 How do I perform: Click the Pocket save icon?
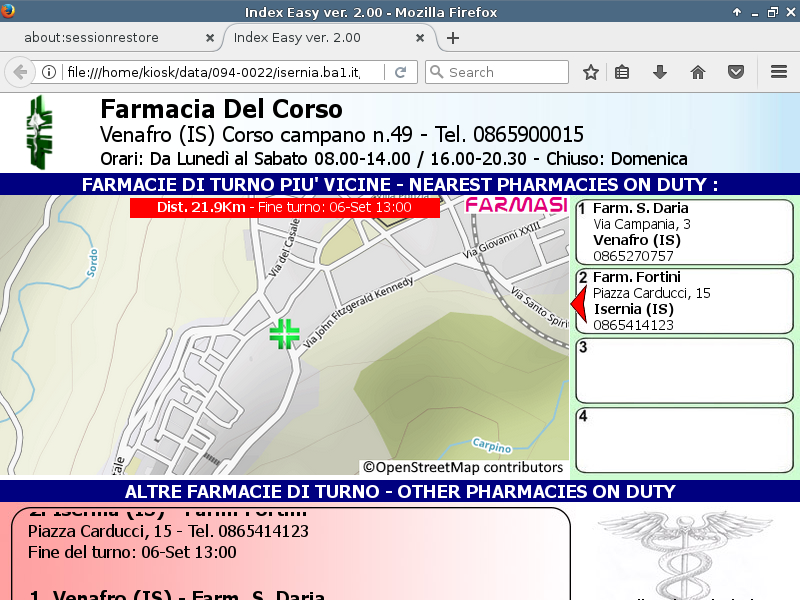(735, 72)
